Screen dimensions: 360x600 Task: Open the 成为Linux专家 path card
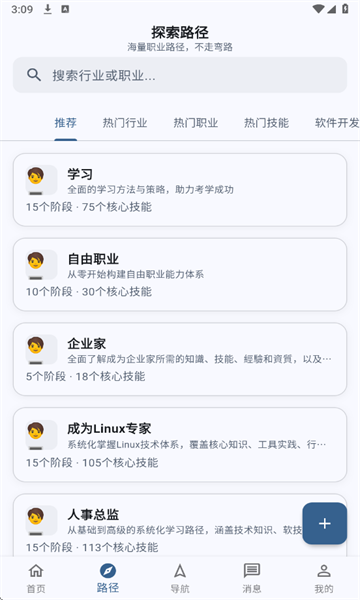click(x=180, y=444)
